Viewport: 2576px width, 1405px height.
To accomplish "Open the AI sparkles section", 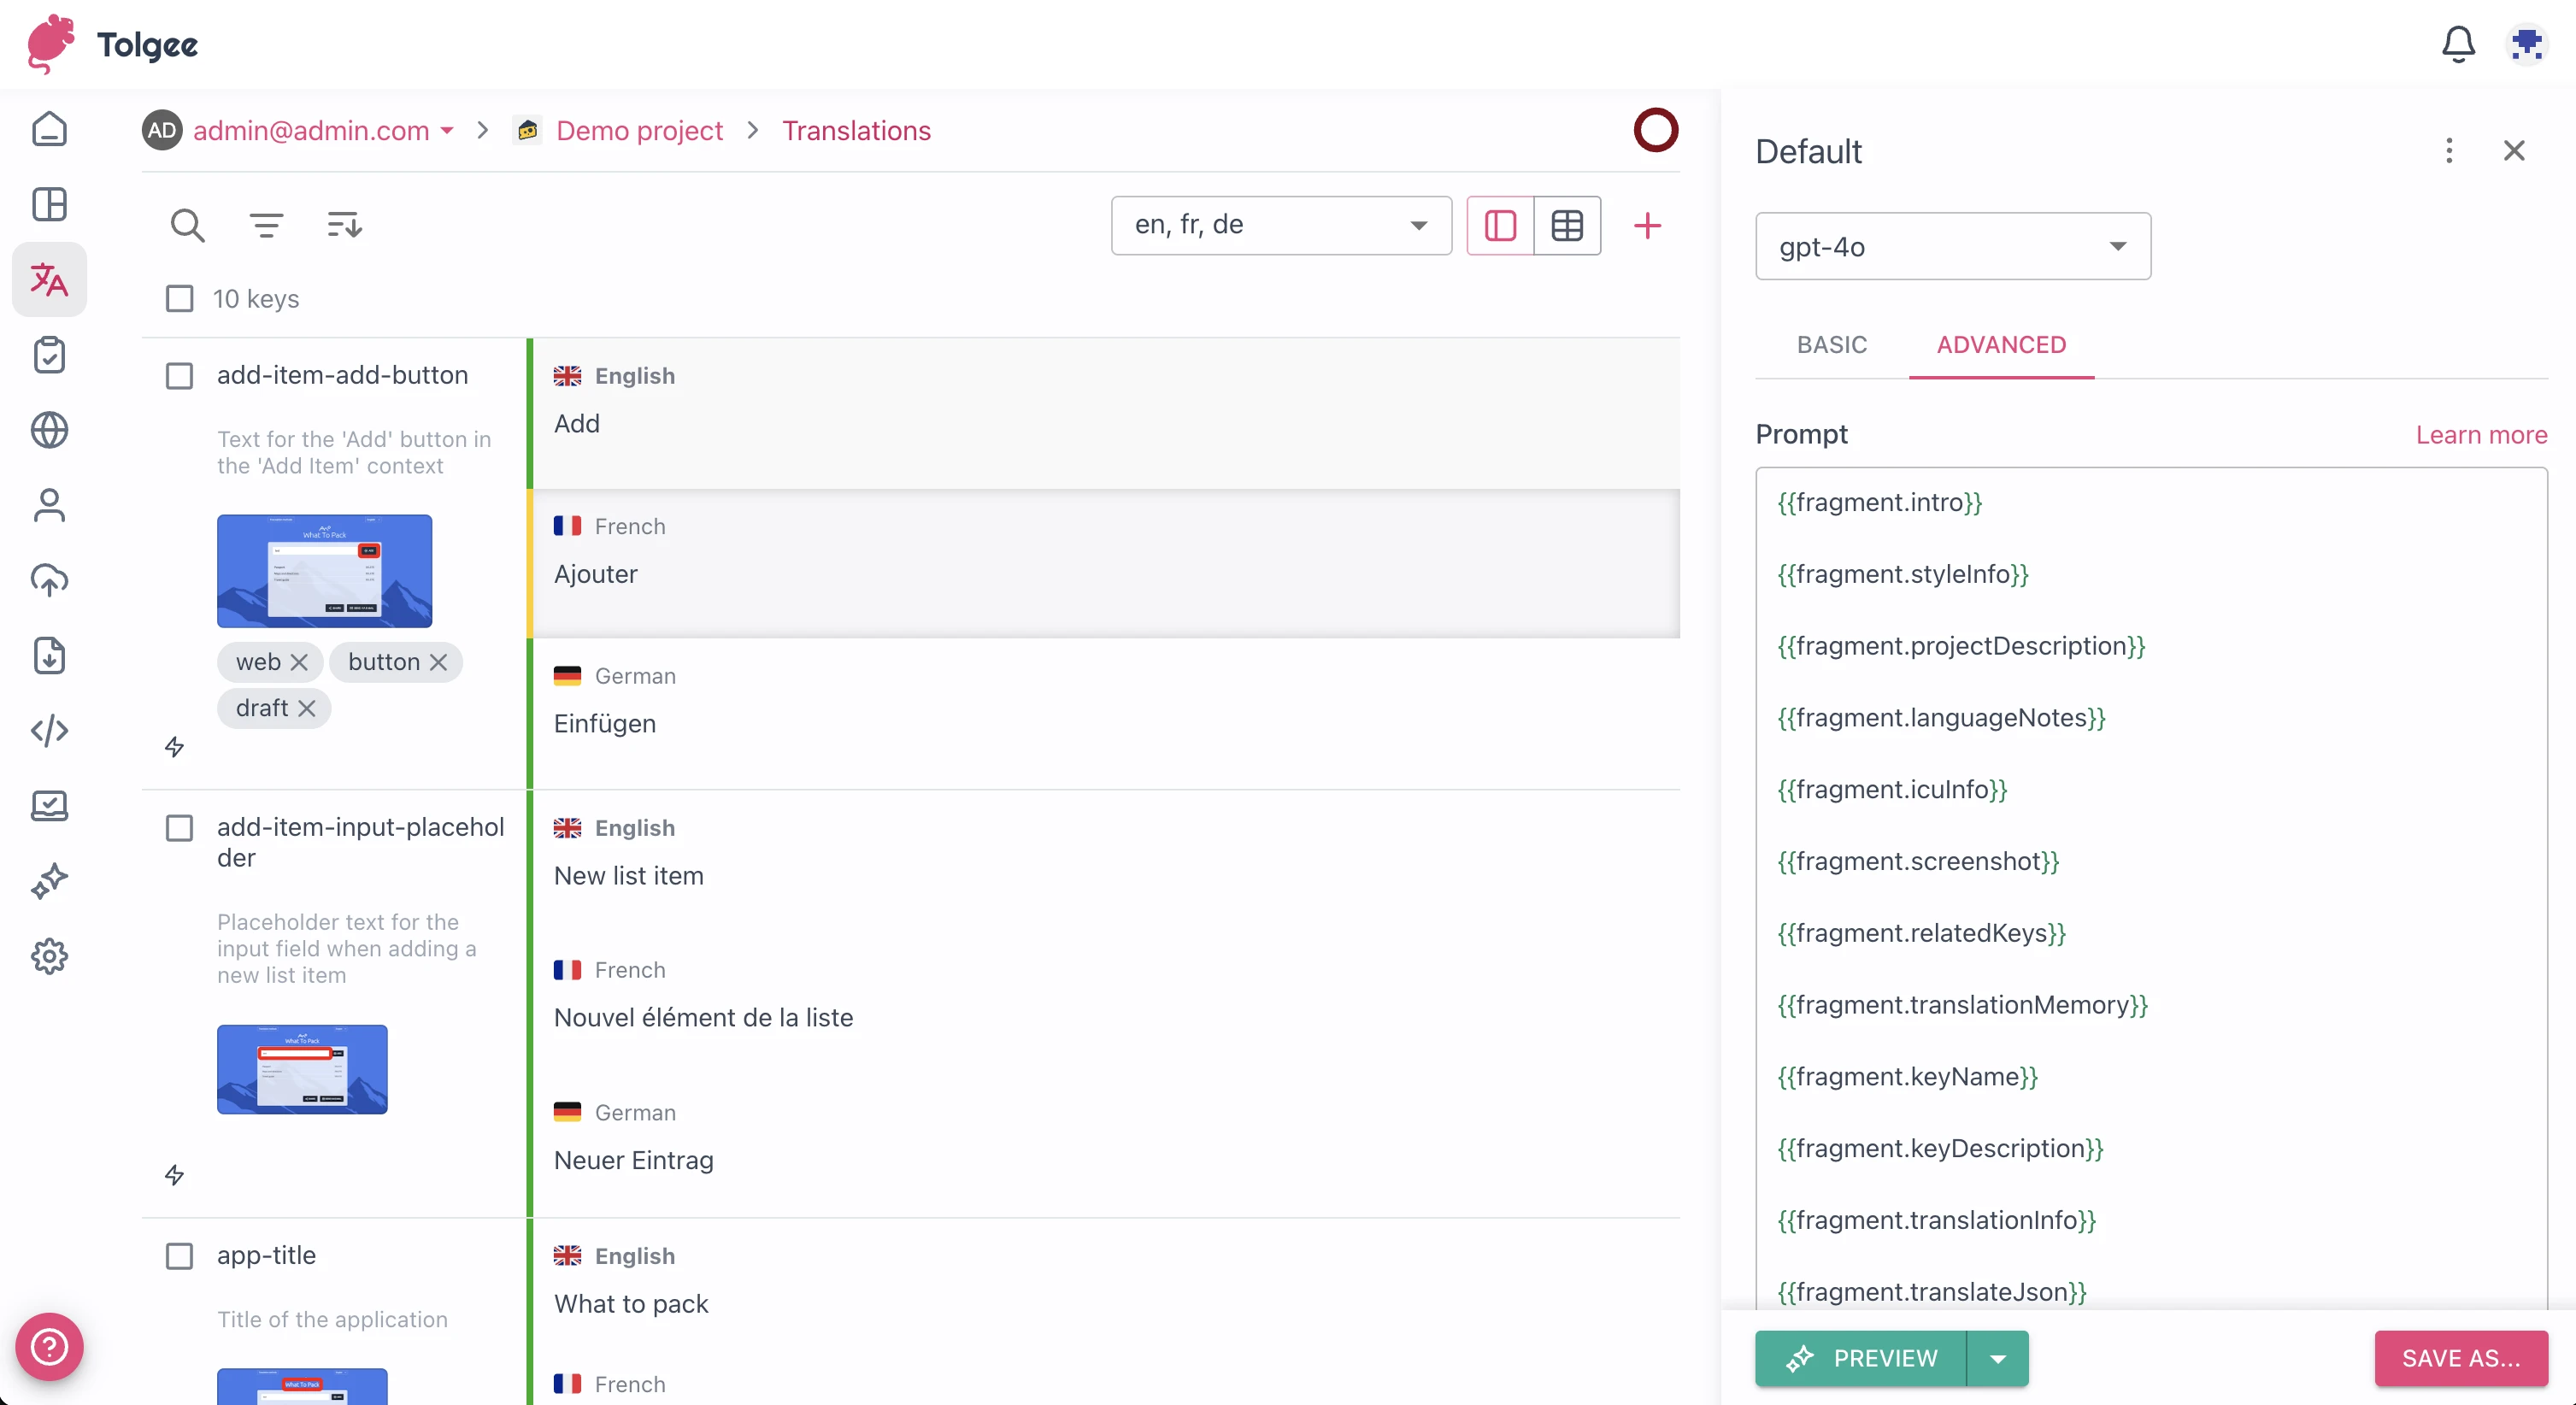I will 49,881.
